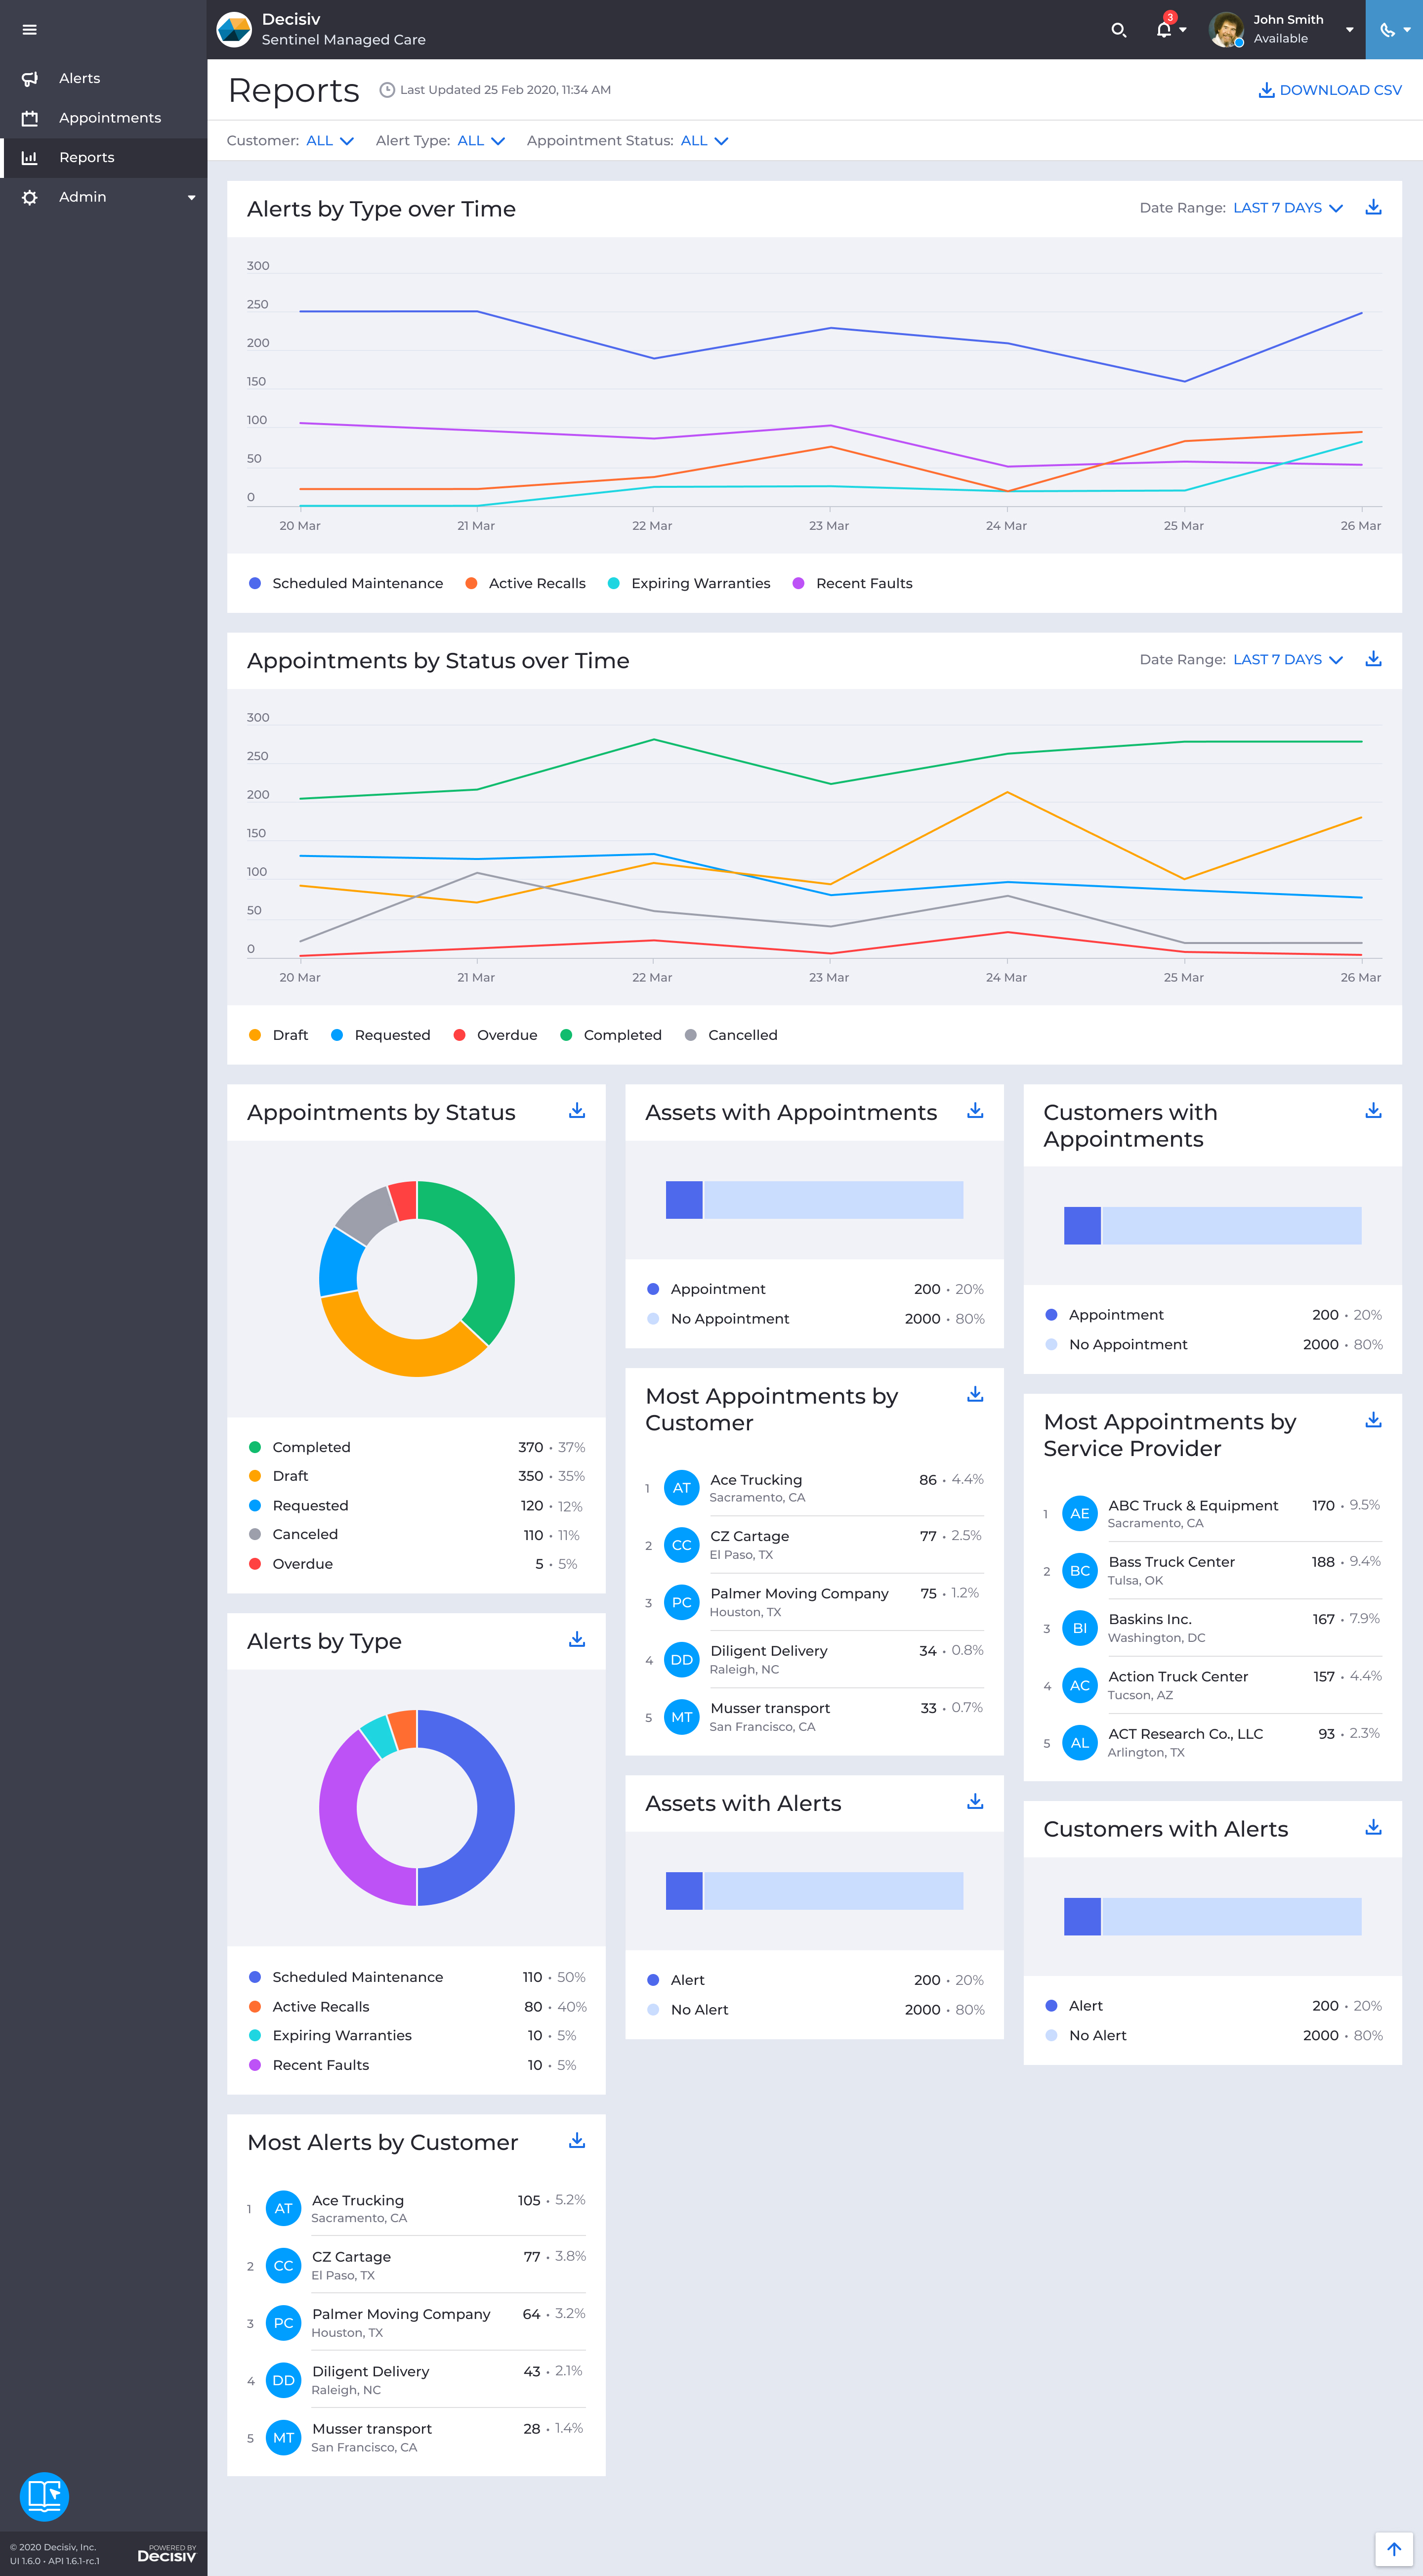The width and height of the screenshot is (1423, 2576).
Task: Download Most Appointments by Customer list
Action: (x=975, y=1394)
